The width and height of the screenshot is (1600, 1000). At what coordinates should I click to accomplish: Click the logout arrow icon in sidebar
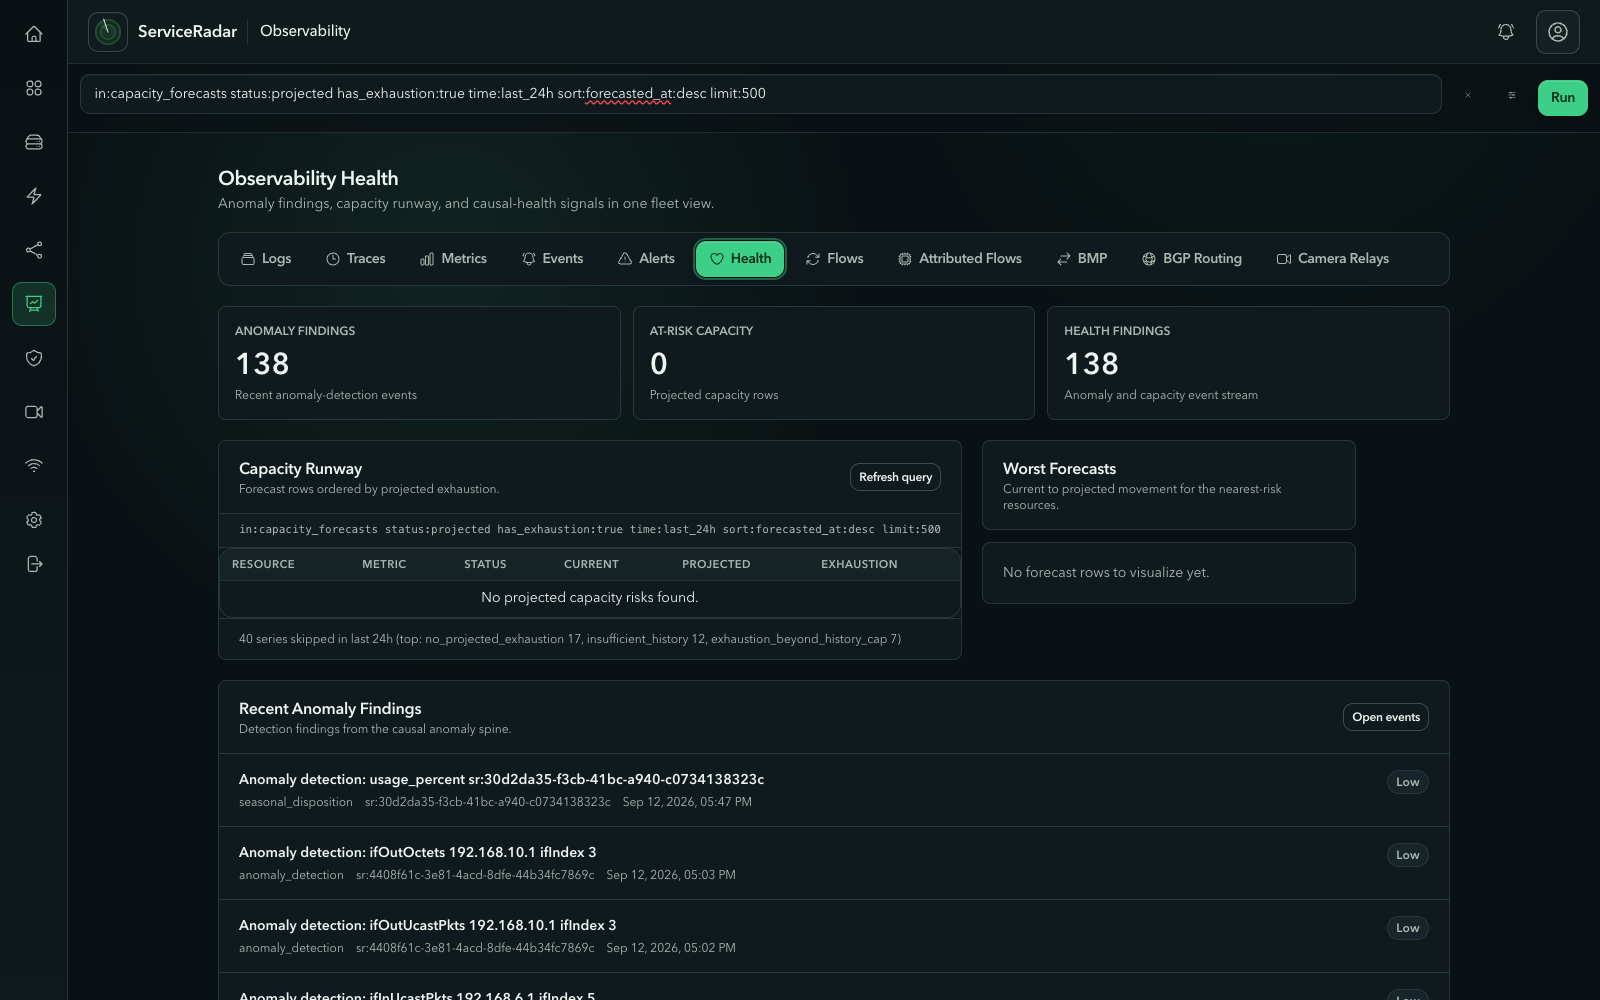click(34, 564)
